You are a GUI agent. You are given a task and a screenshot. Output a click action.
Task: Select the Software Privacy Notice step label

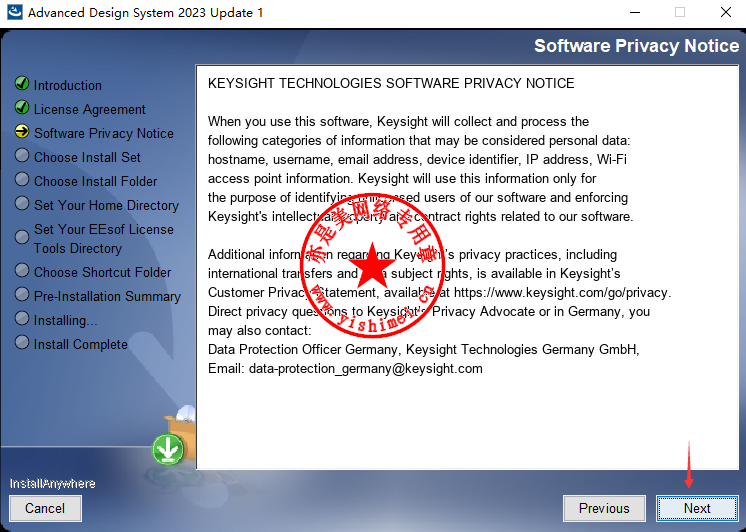104,133
